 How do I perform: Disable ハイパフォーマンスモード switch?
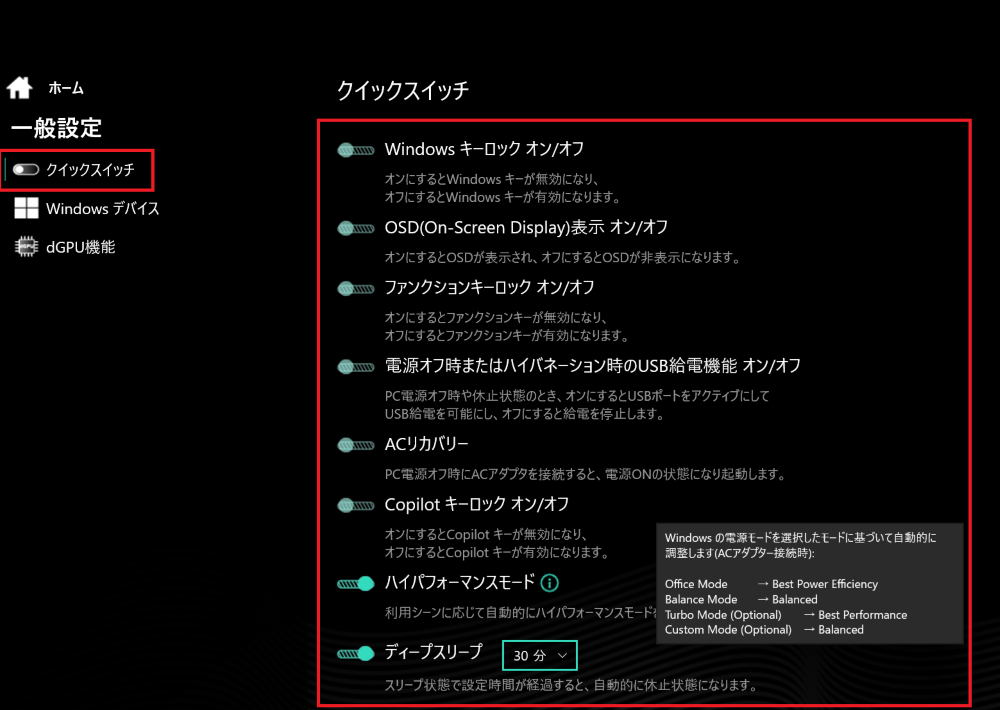point(355,583)
